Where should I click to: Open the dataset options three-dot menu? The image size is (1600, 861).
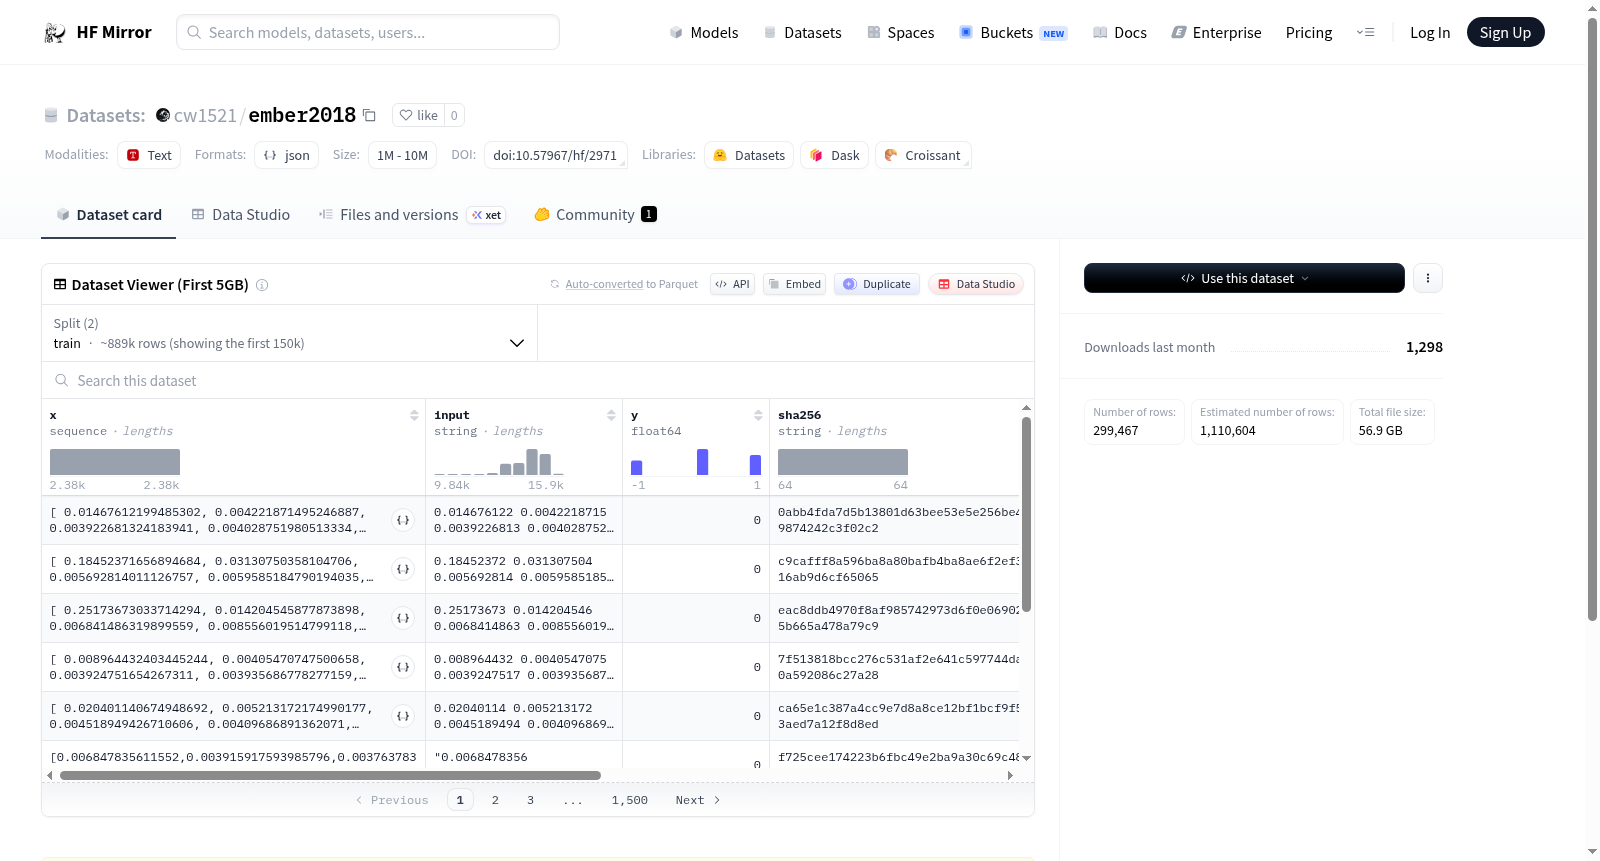click(1428, 278)
